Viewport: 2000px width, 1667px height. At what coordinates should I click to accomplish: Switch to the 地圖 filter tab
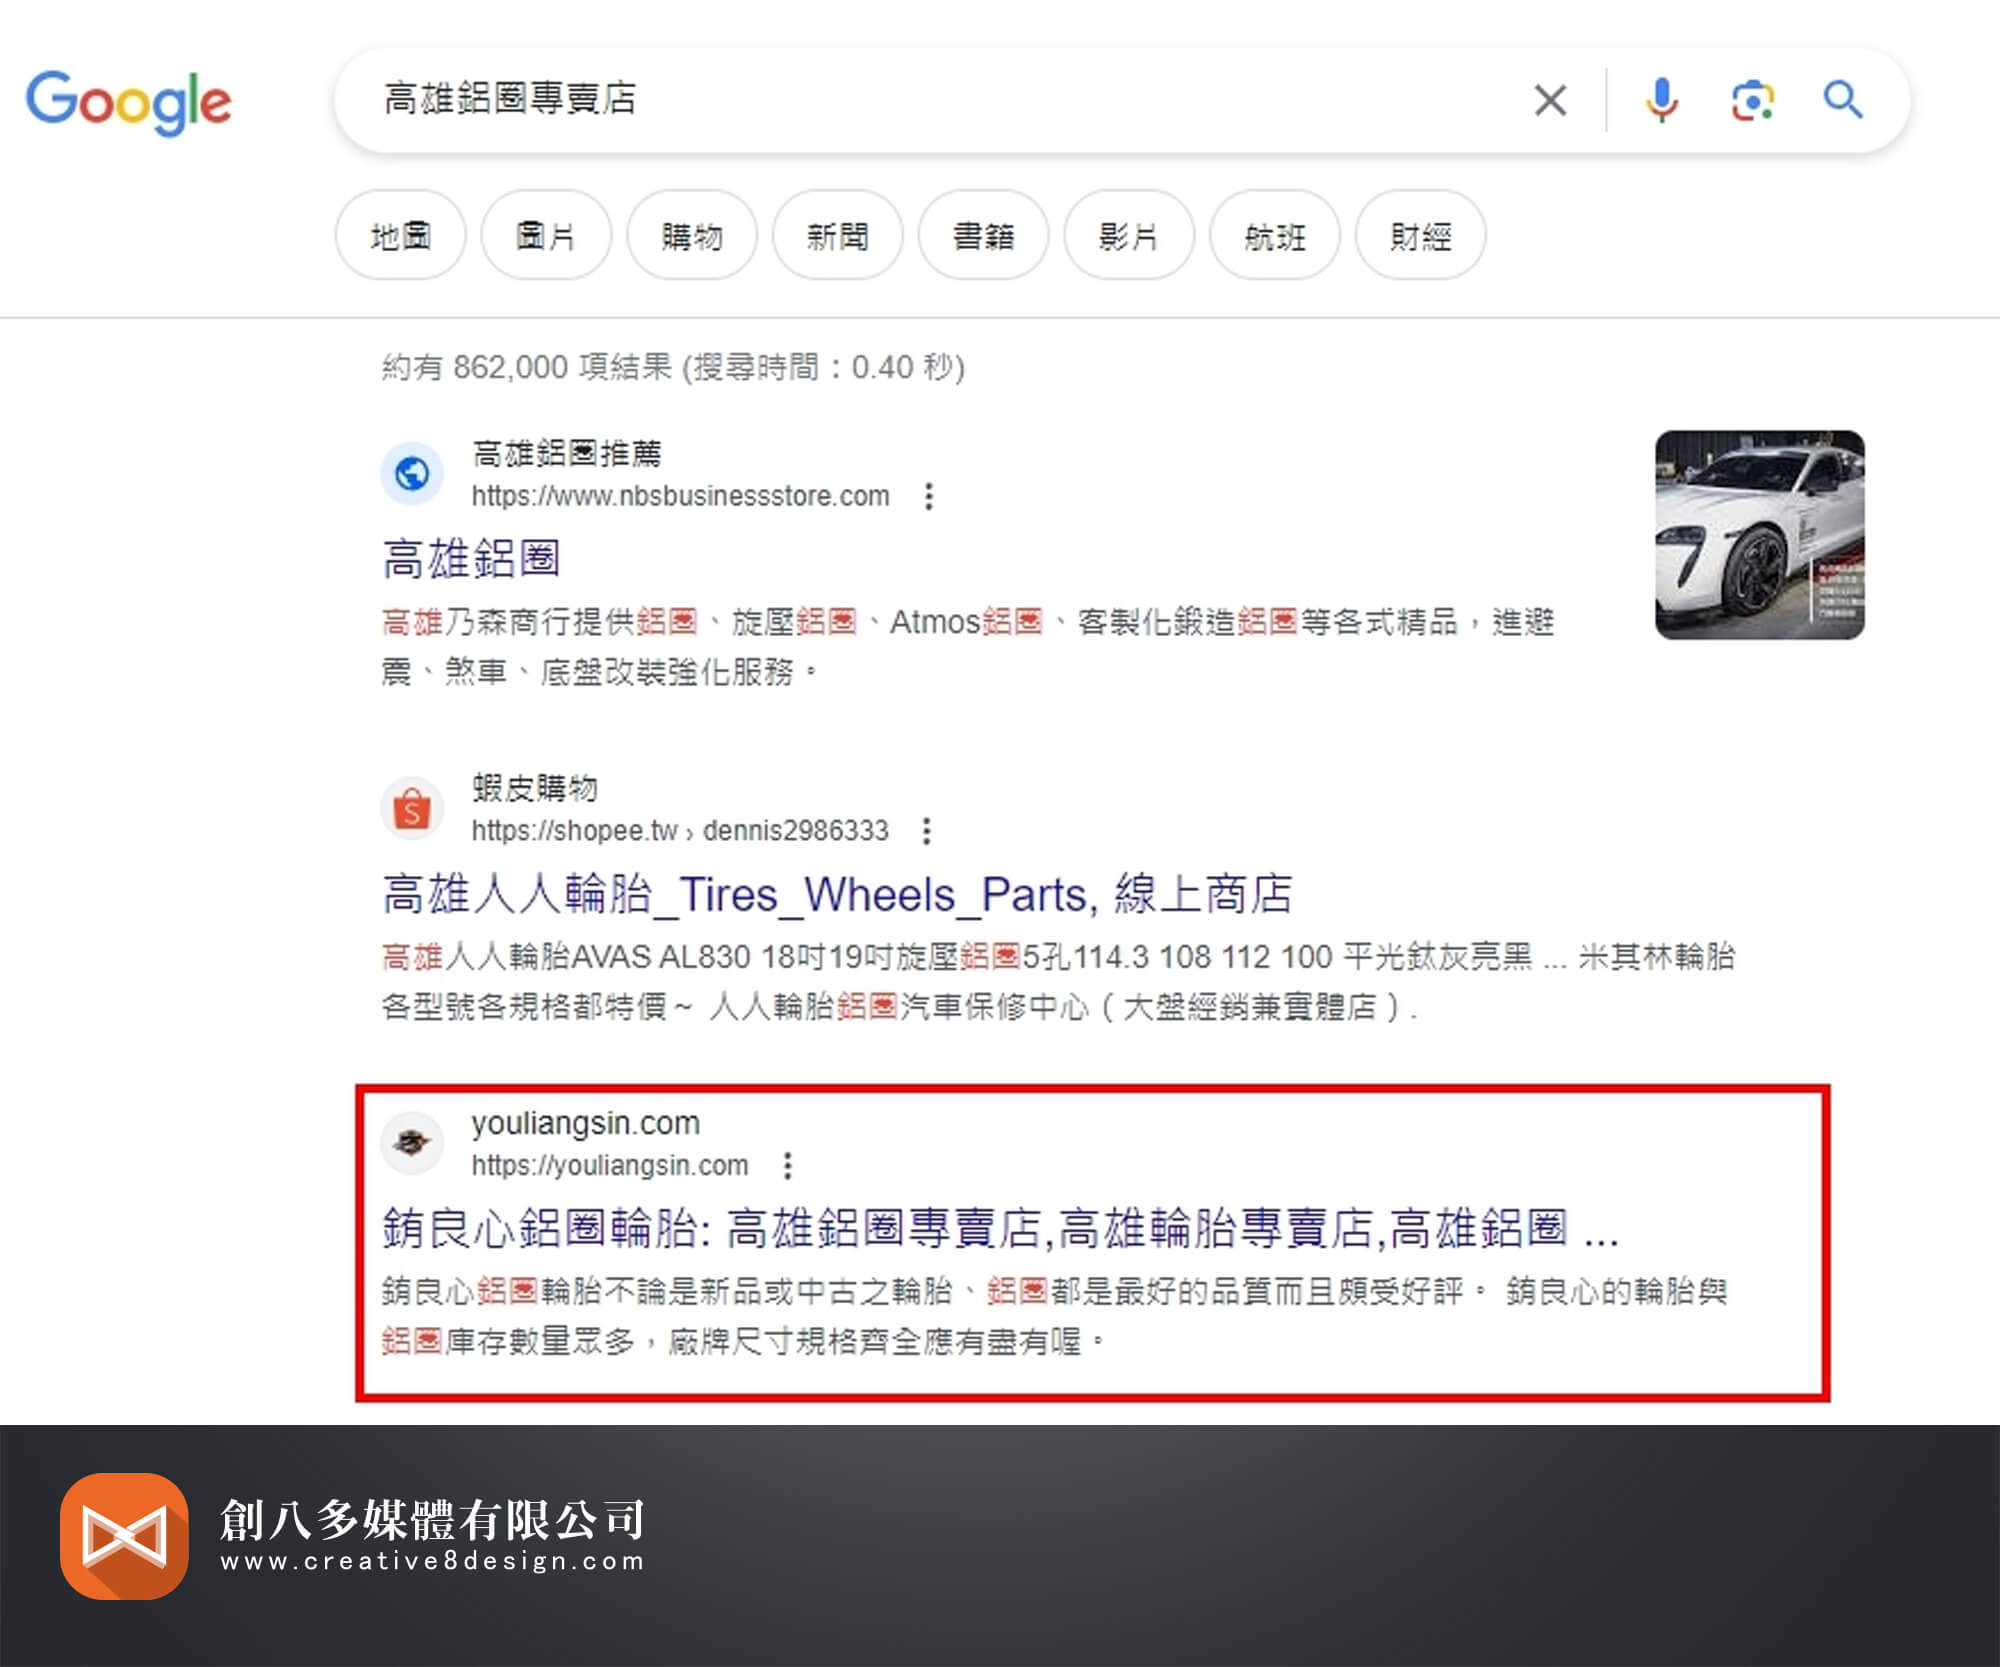400,236
